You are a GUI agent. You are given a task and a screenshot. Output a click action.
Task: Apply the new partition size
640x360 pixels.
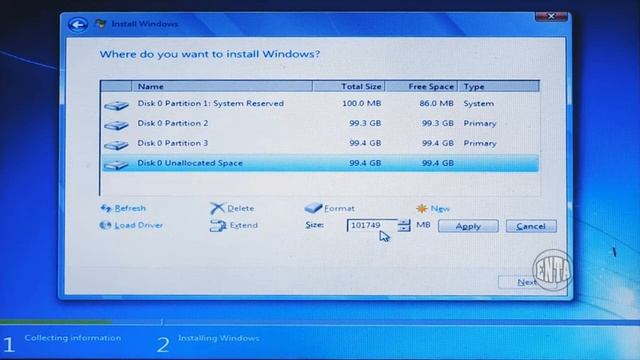468,226
